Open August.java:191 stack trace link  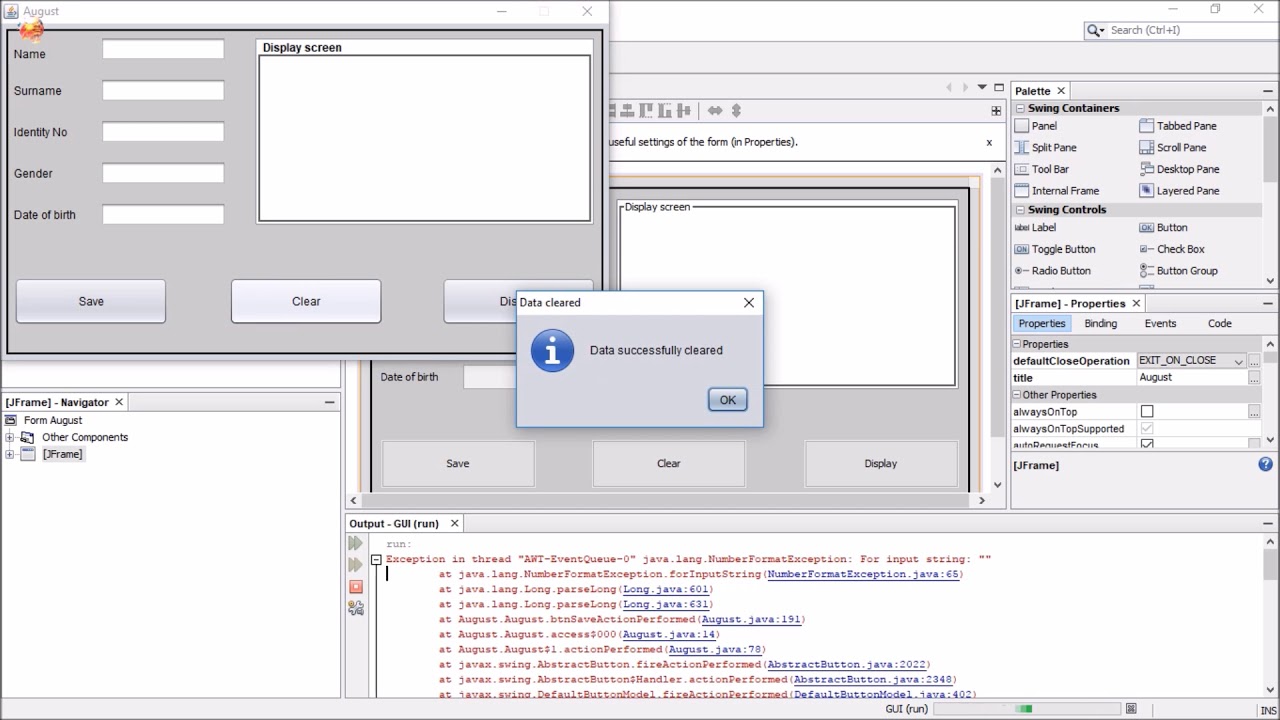[x=751, y=619]
